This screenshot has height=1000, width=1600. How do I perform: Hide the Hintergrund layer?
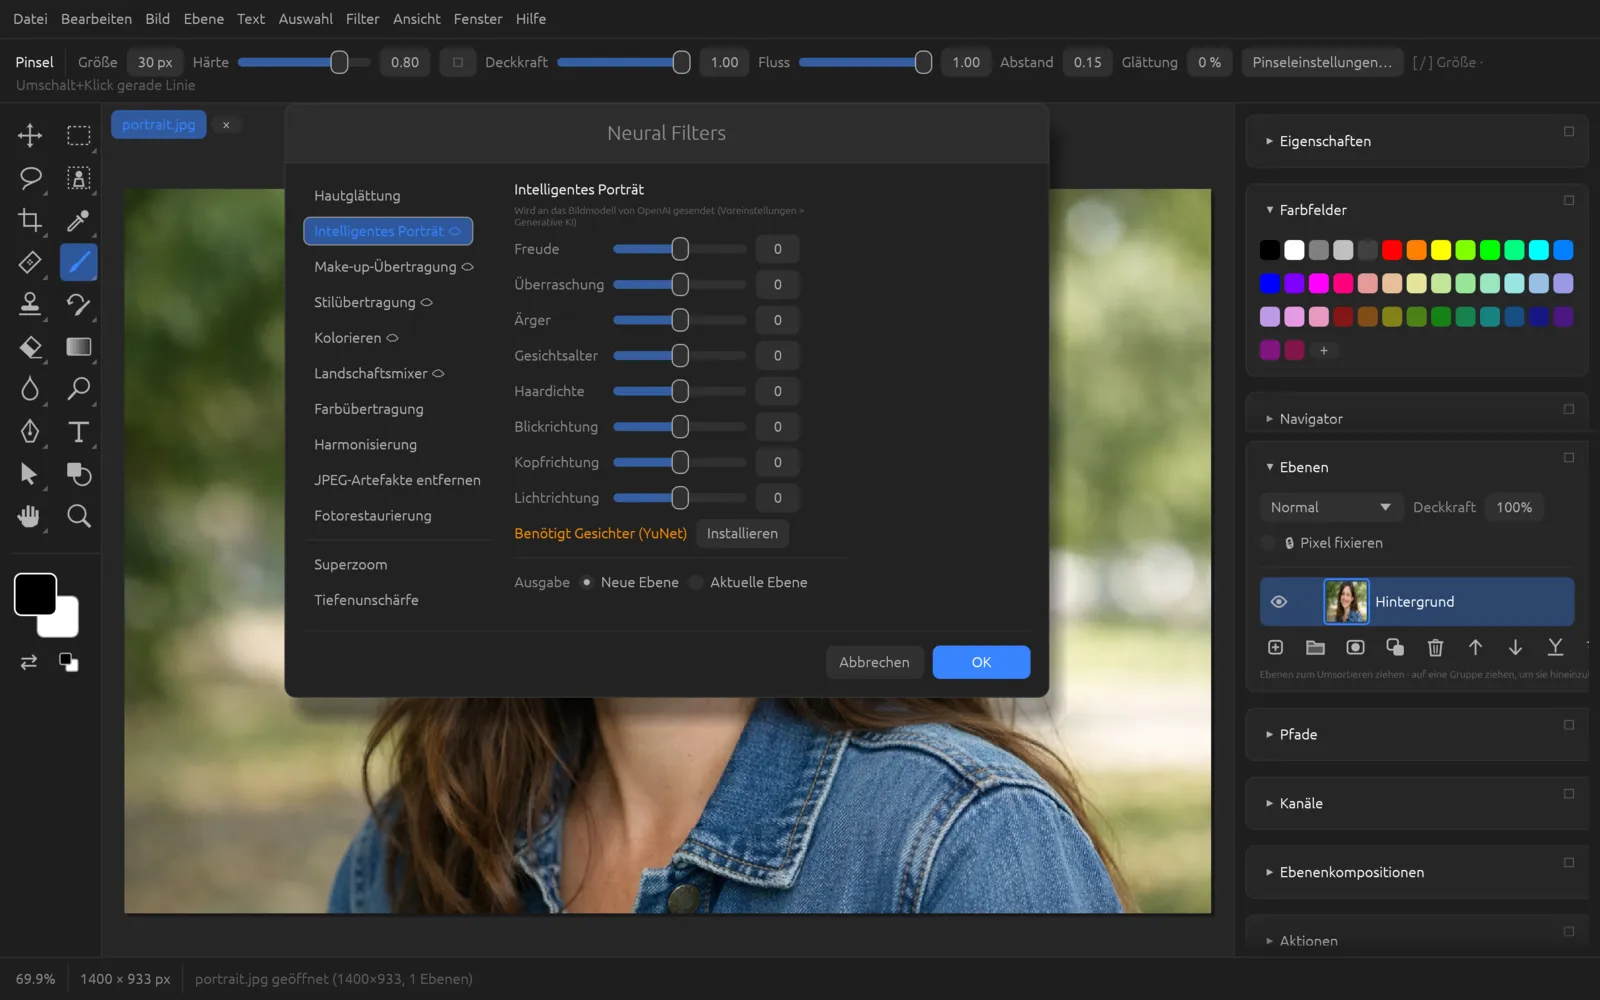[1279, 602]
